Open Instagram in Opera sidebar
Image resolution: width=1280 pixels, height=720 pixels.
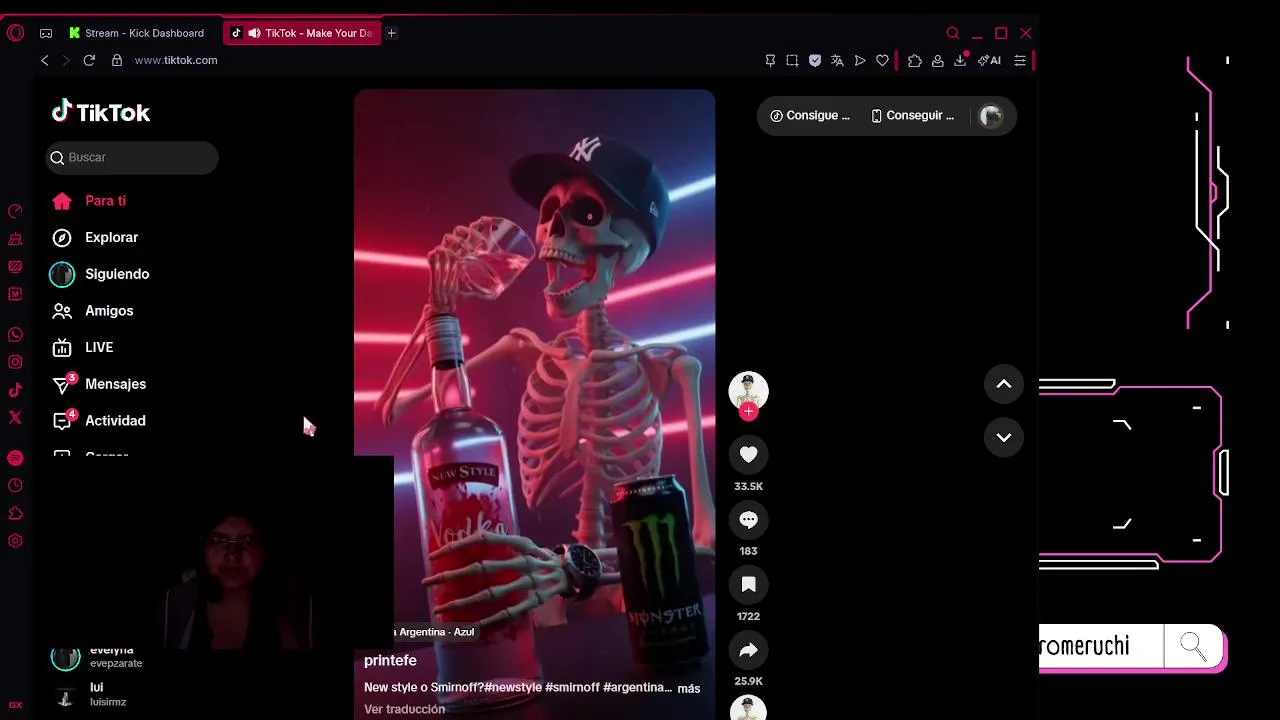15,362
